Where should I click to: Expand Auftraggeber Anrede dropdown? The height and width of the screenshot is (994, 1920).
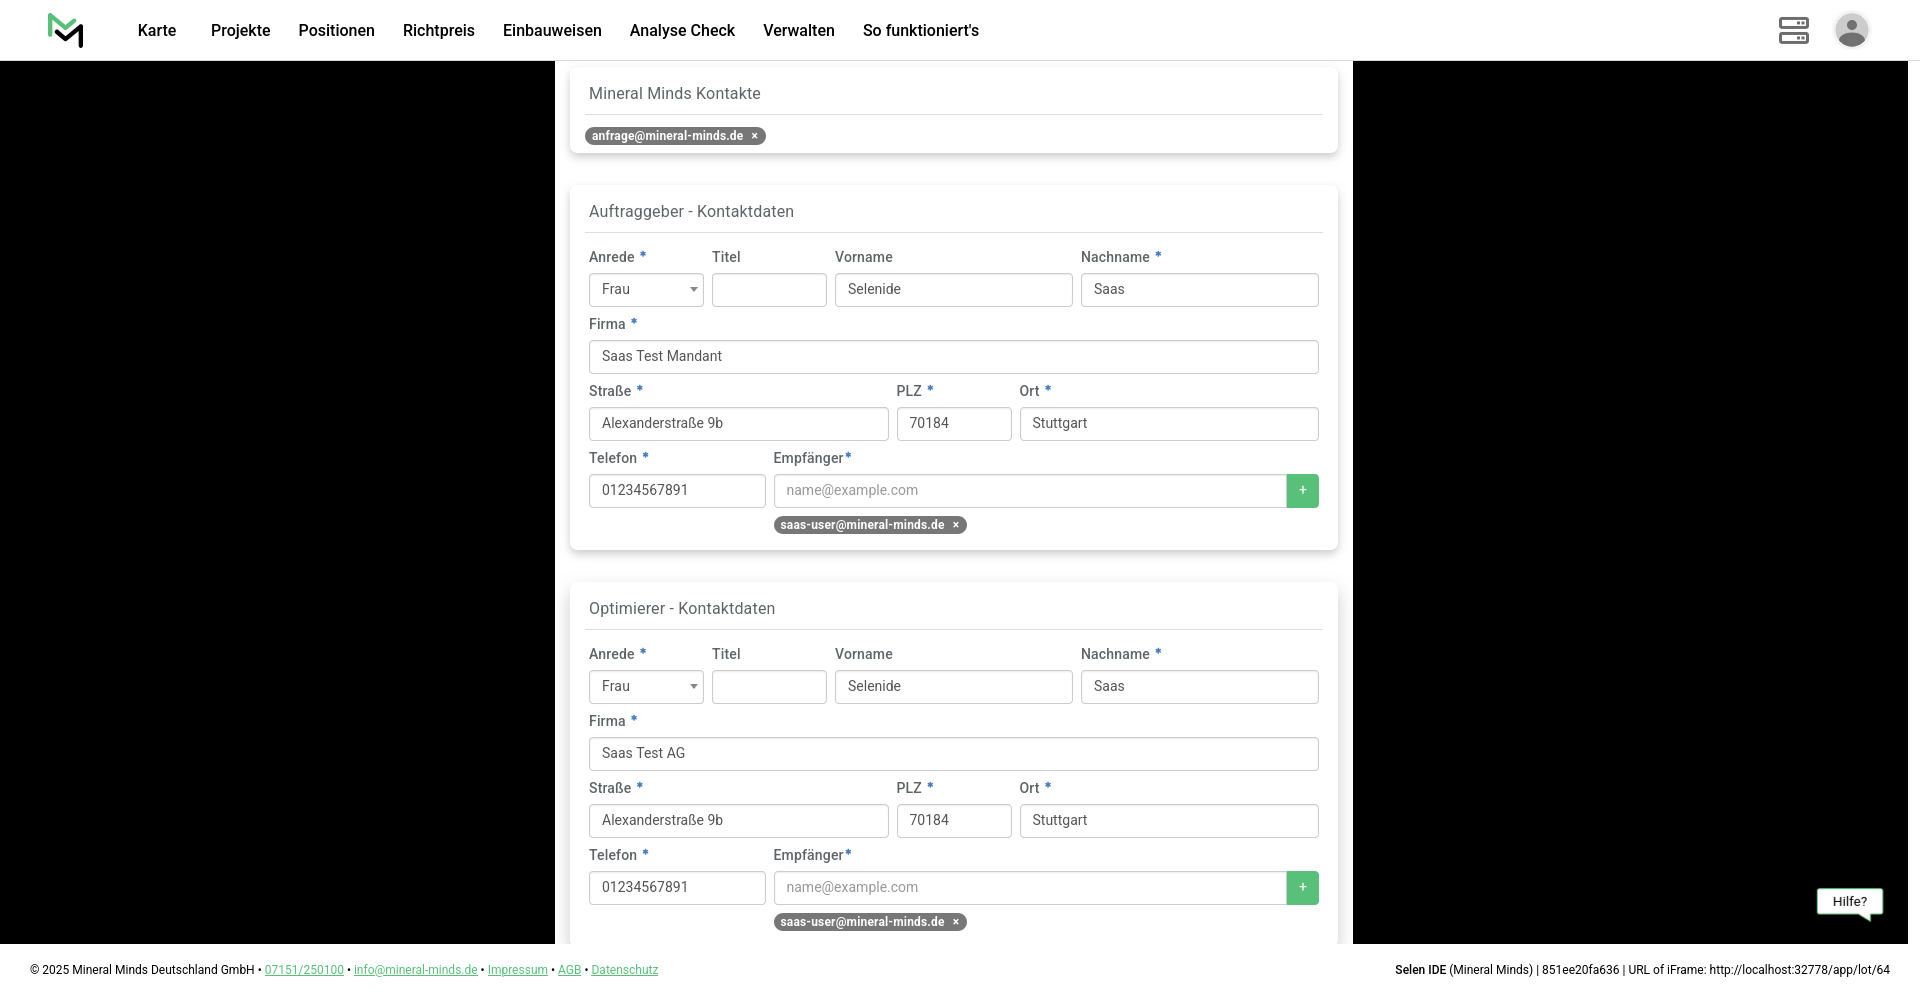646,290
